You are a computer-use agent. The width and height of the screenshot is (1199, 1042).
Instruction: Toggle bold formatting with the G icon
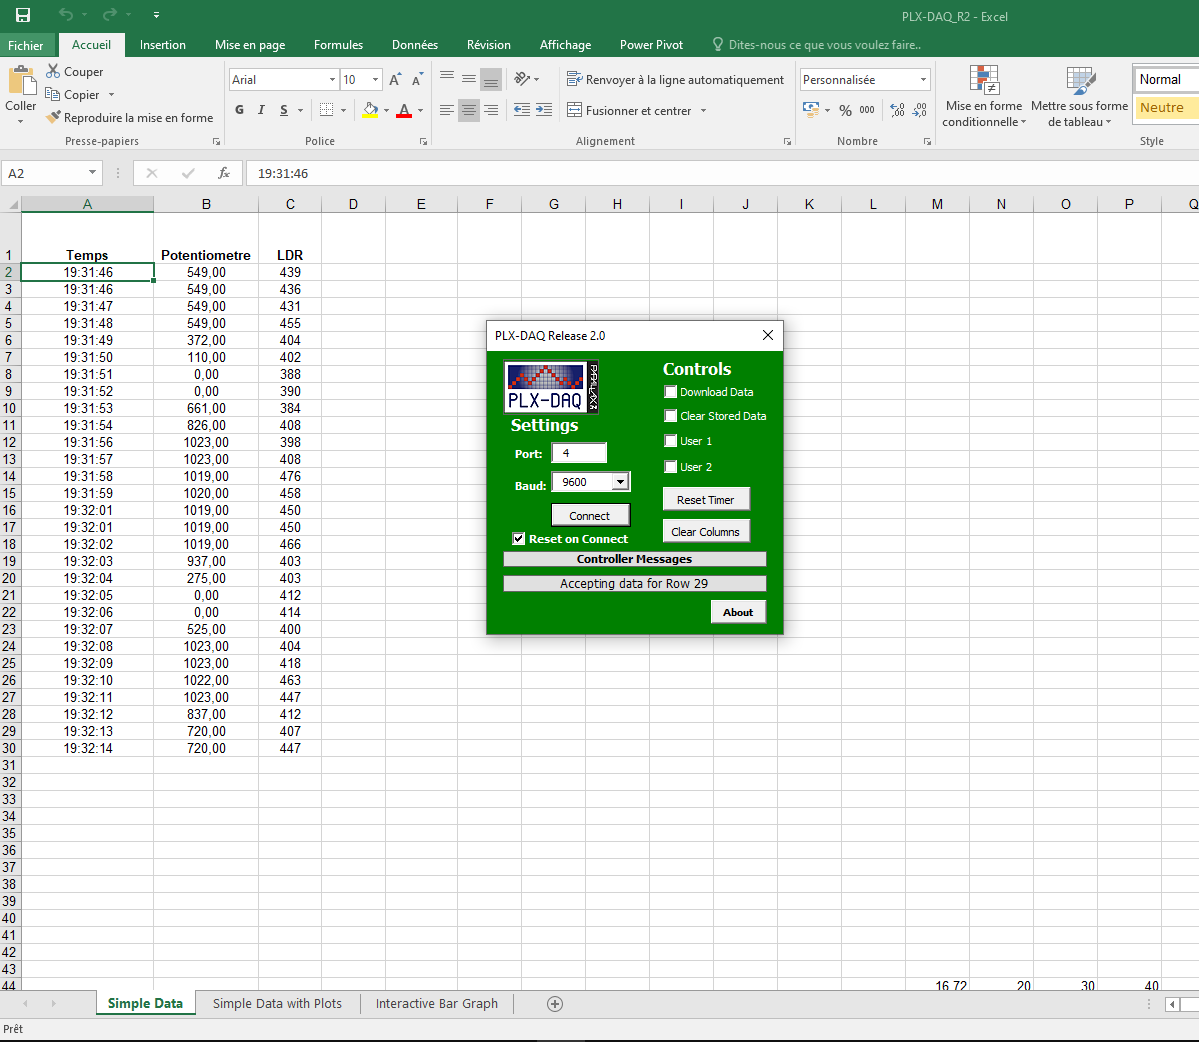coord(239,110)
